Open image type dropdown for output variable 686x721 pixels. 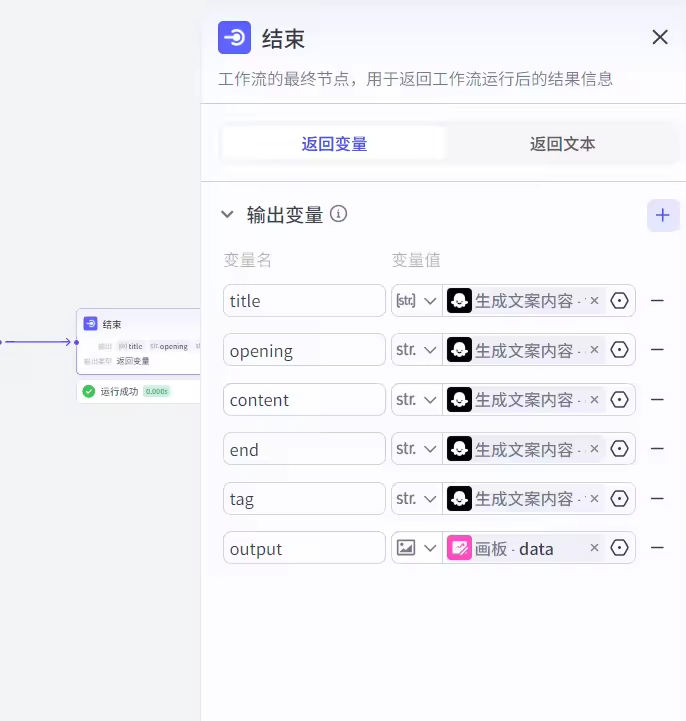pyautogui.click(x=417, y=548)
